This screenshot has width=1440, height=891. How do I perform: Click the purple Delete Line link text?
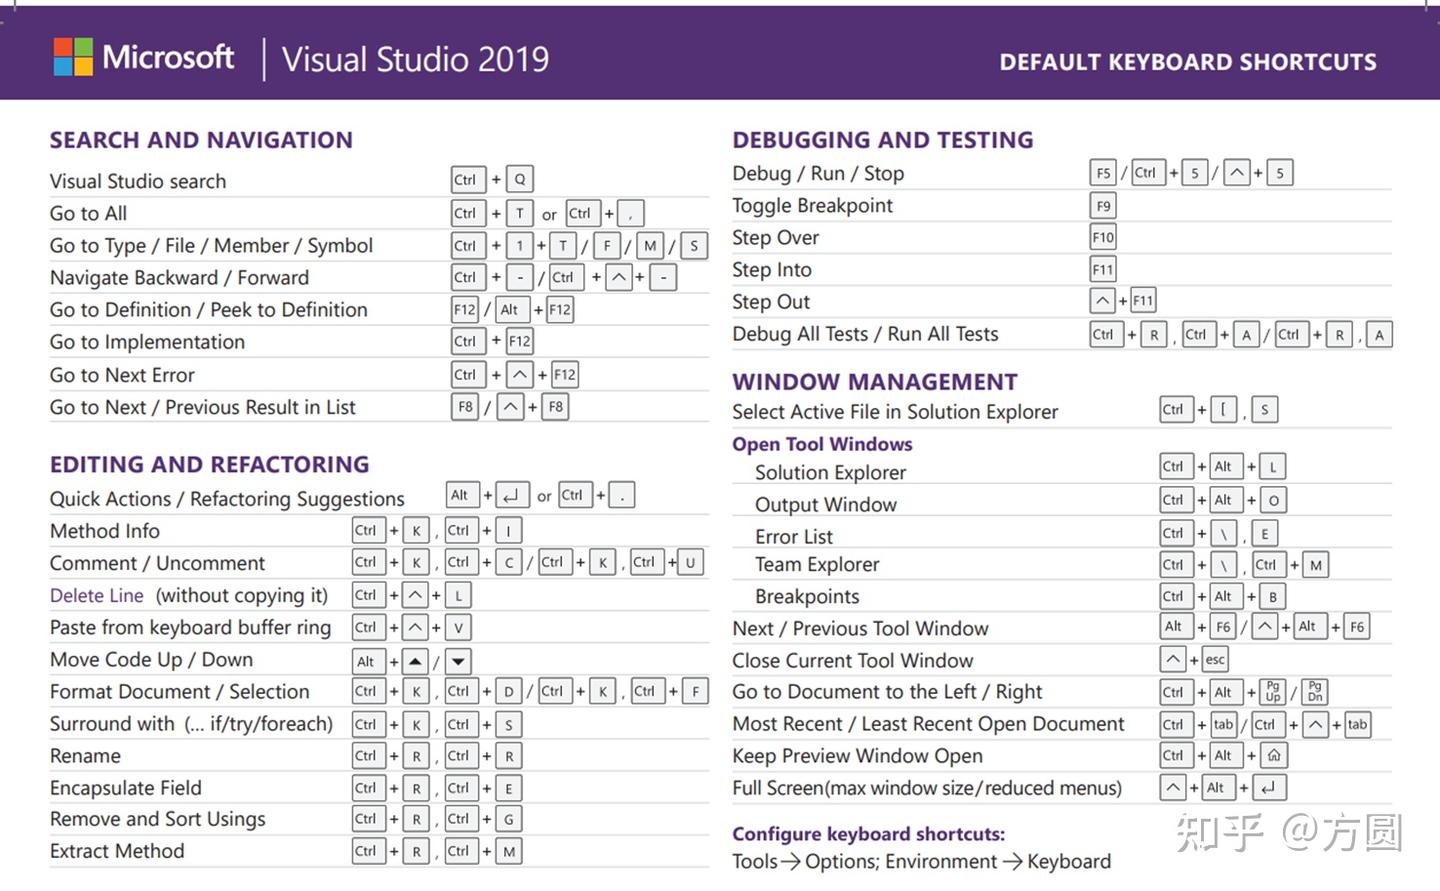pyautogui.click(x=97, y=596)
